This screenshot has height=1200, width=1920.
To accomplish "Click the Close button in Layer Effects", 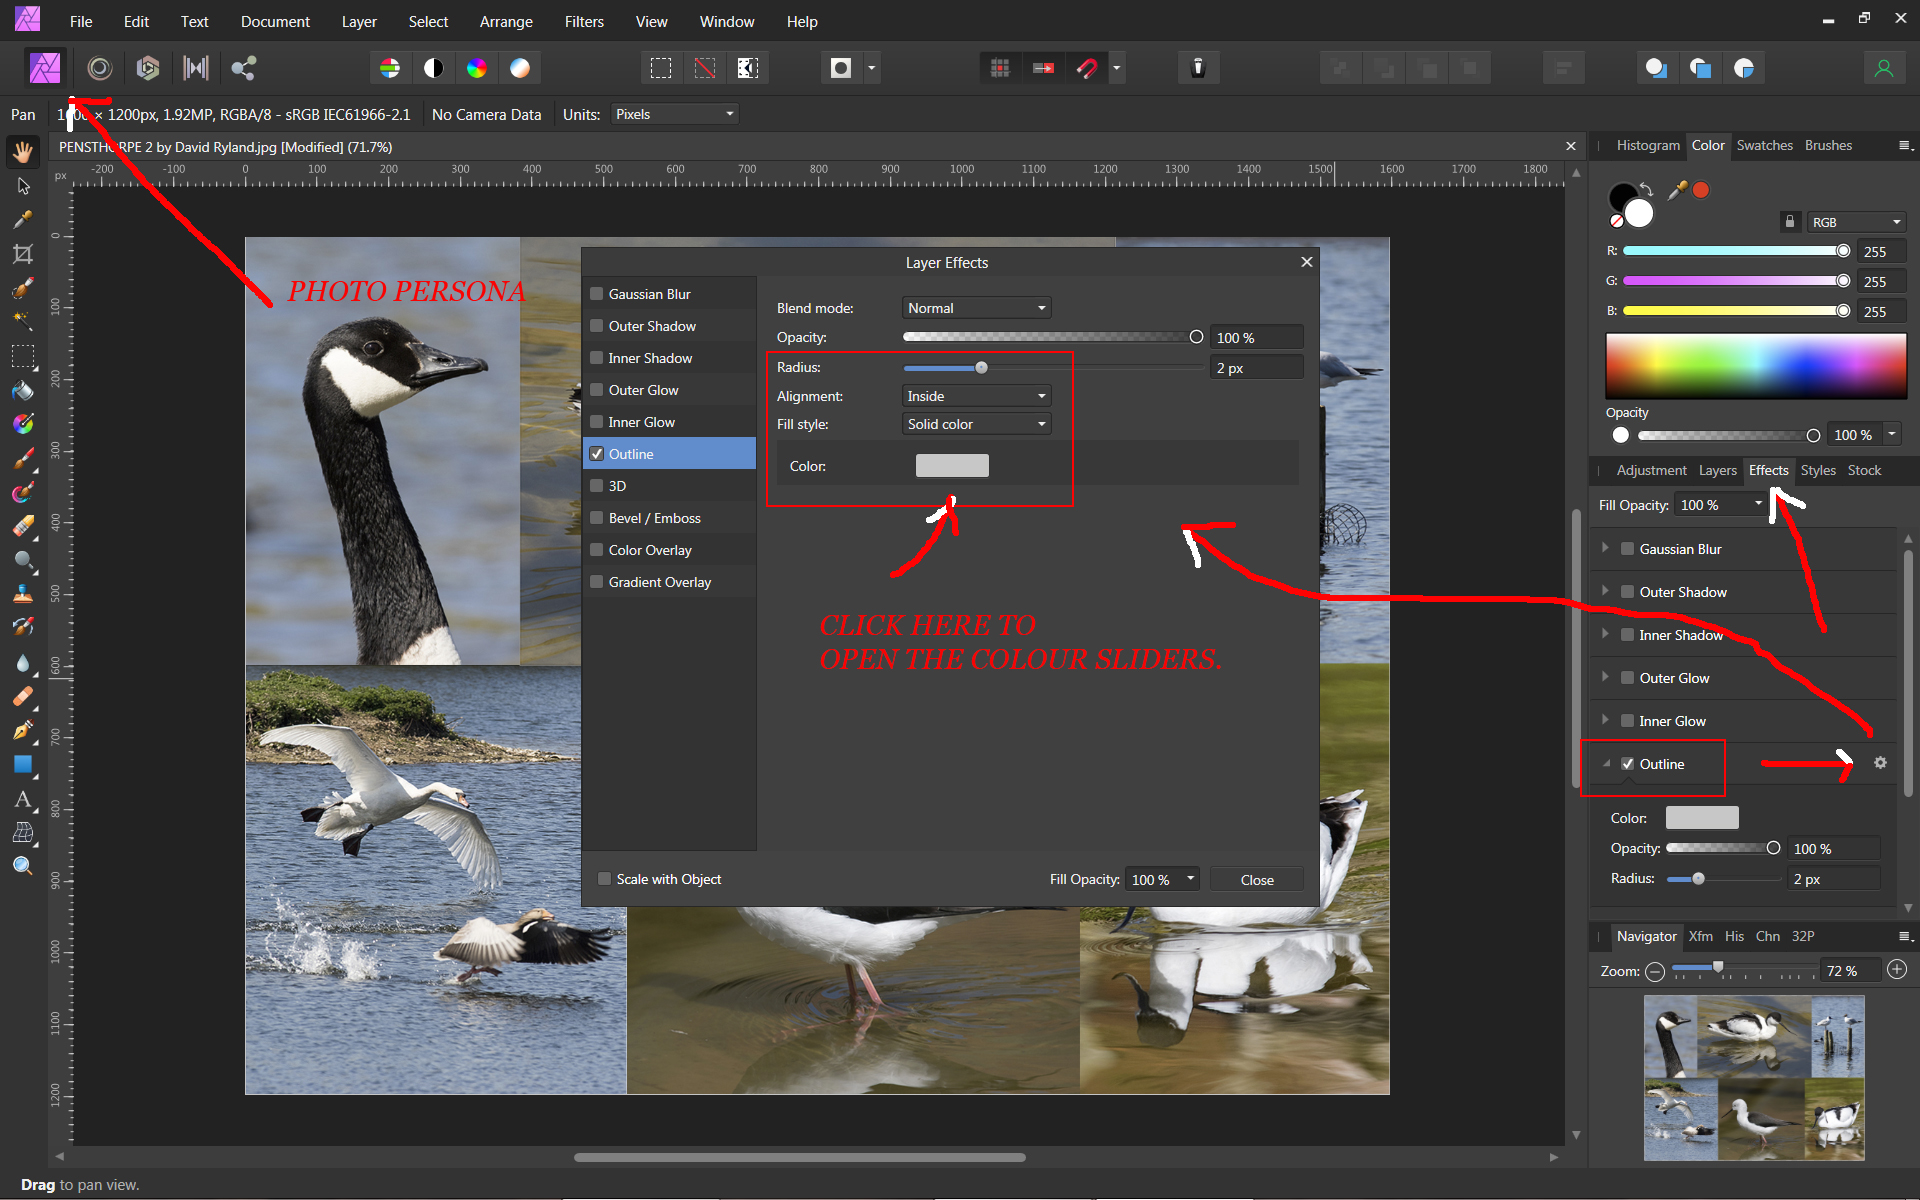I will coord(1256,880).
